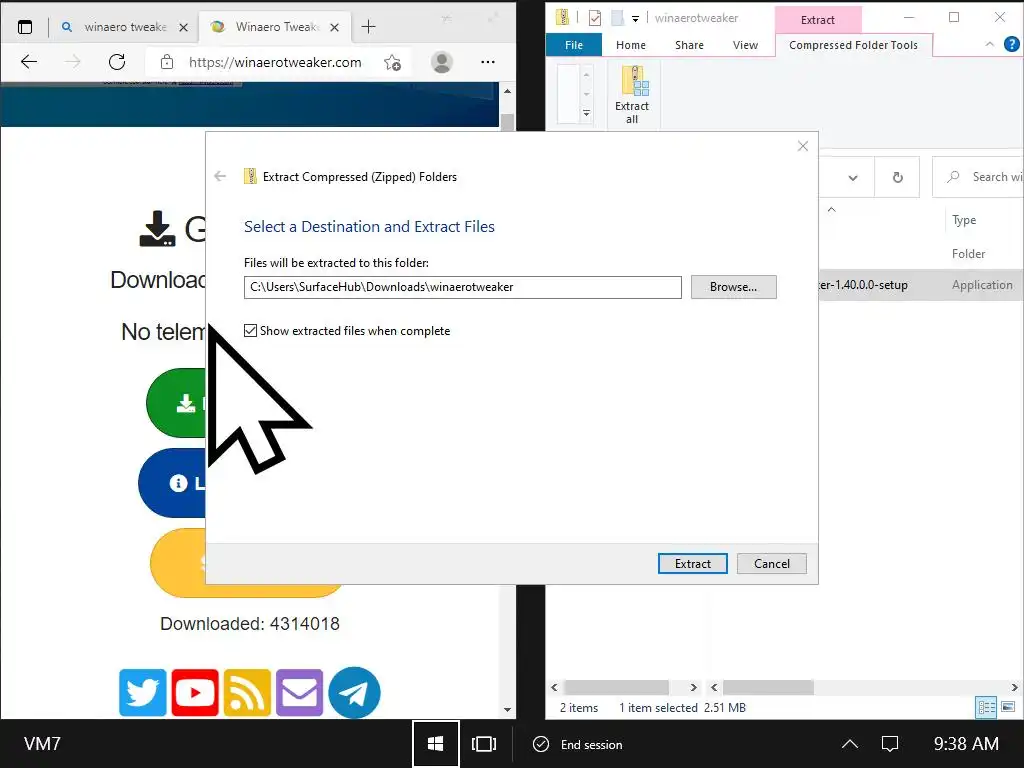Click the green download button on webpage
1024x768 pixels.
(x=176, y=403)
